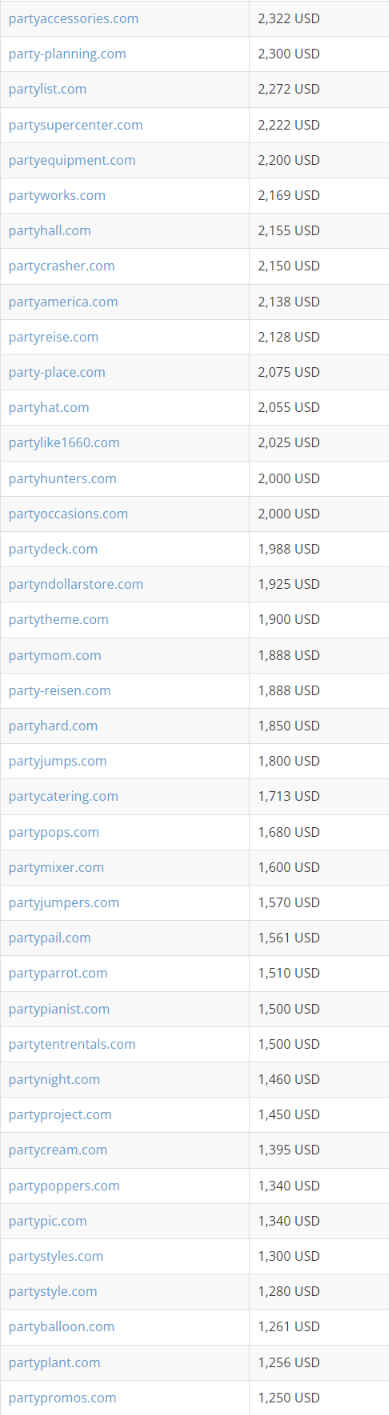Open partypromos.com domain link
The image size is (389, 1415).
click(x=62, y=1397)
